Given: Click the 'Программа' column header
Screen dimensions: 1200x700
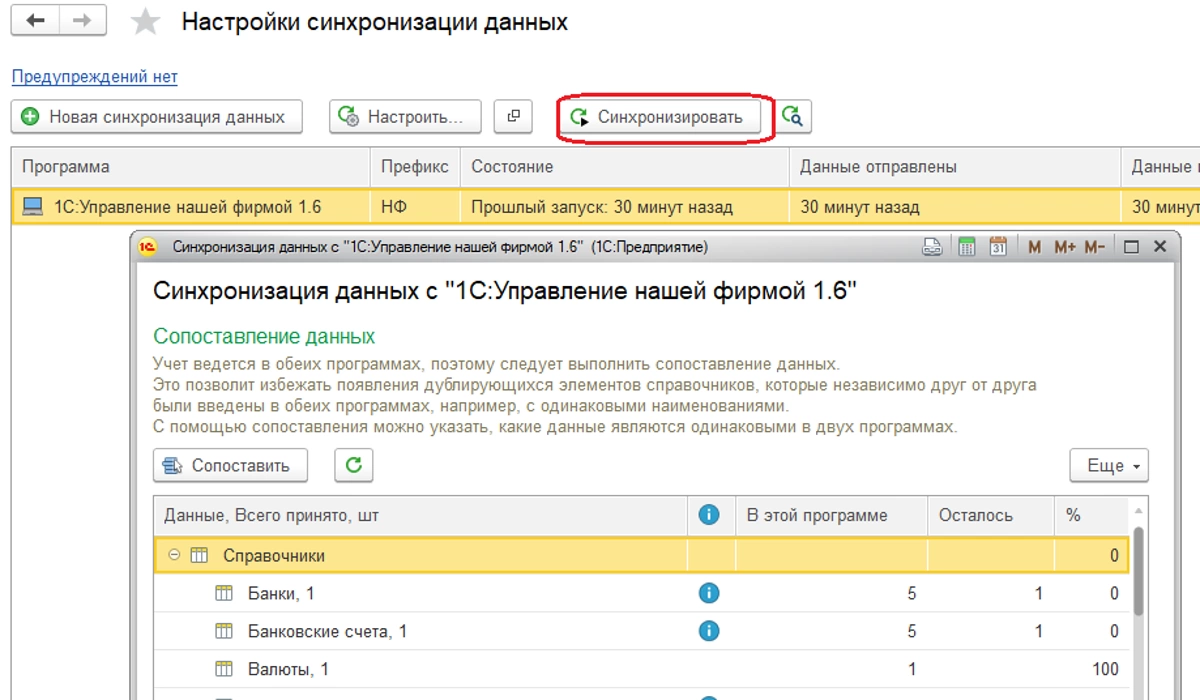Looking at the screenshot, I should click(x=191, y=167).
